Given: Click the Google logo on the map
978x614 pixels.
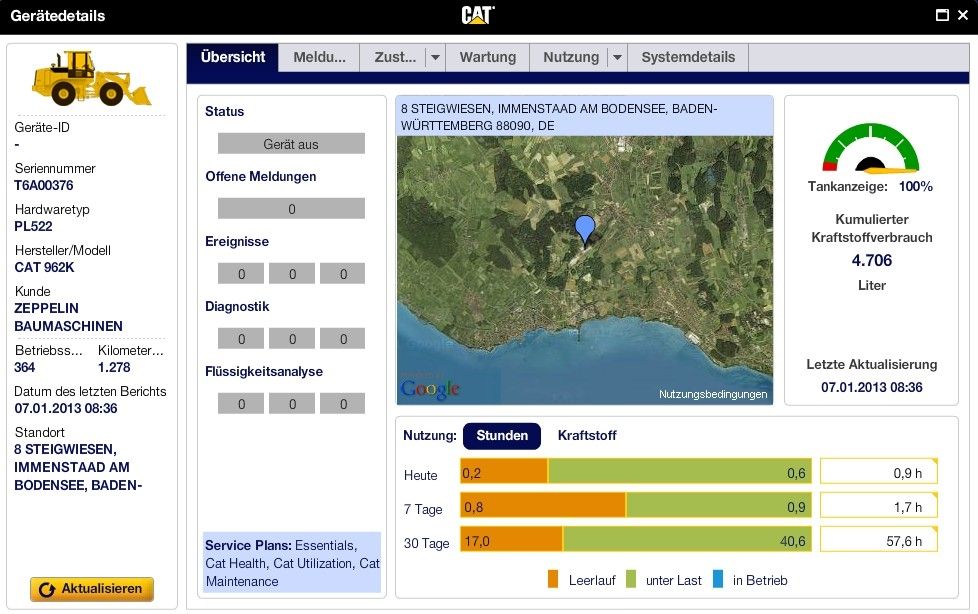Looking at the screenshot, I should [430, 388].
